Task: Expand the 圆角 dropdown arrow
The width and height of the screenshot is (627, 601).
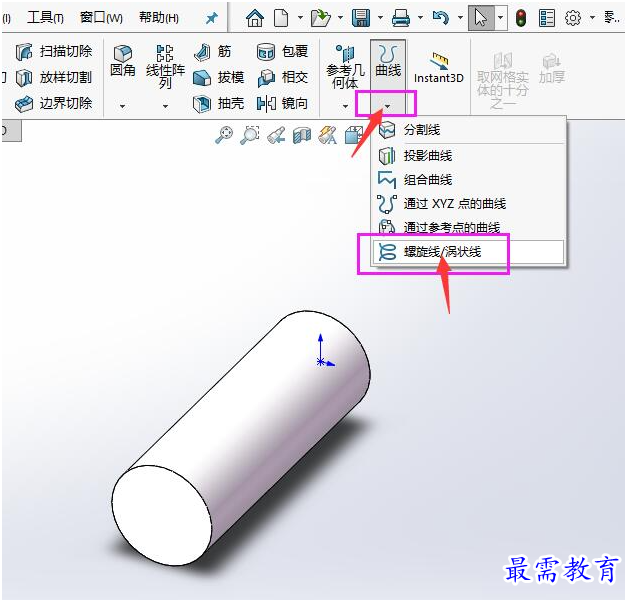Action: (122, 106)
